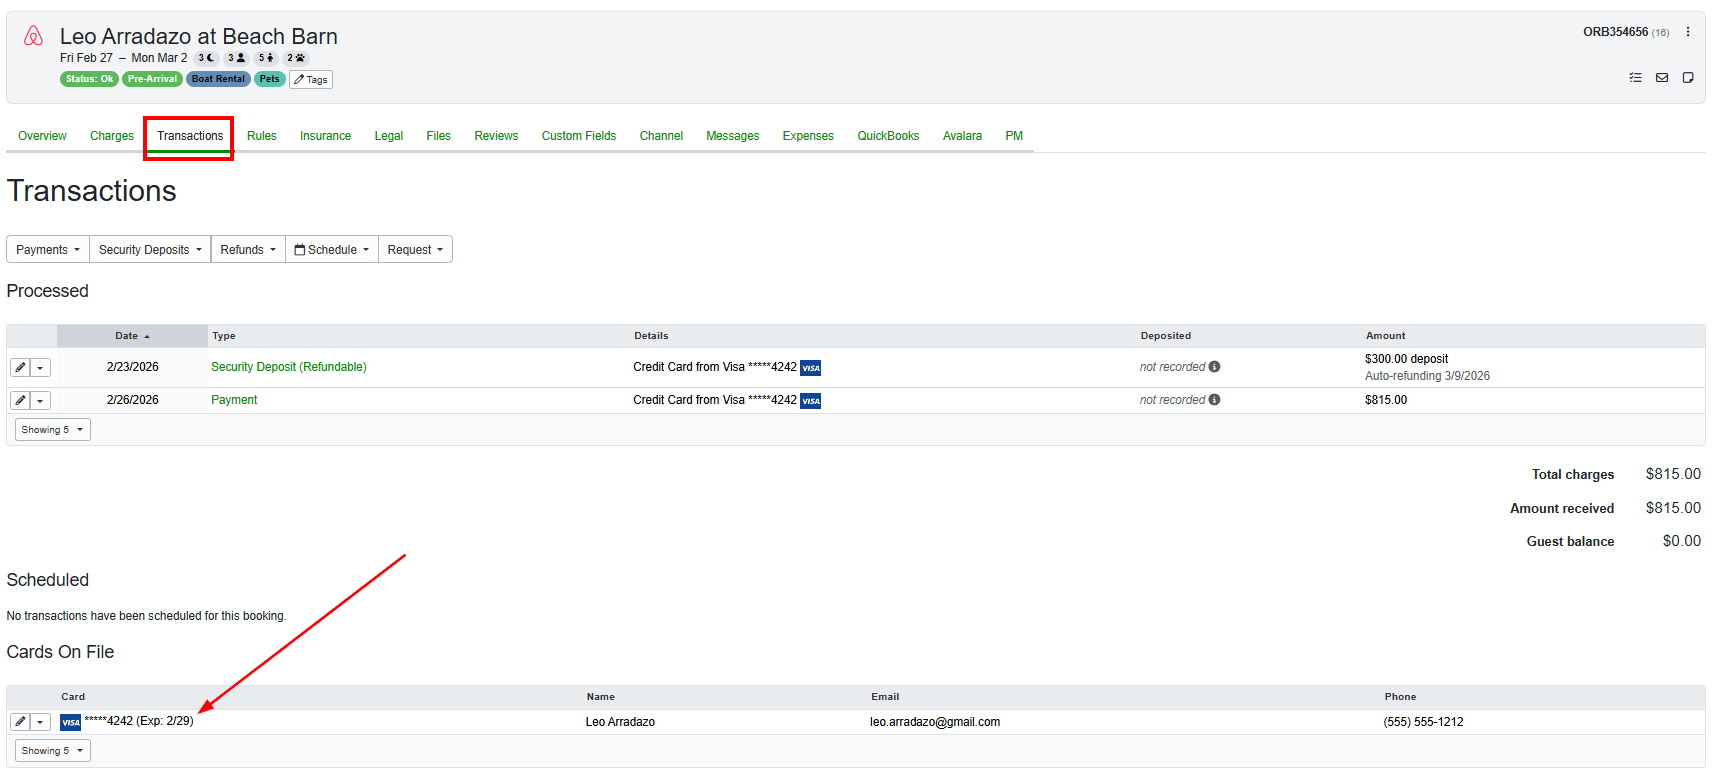1712x775 pixels.
Task: Expand Showing 5 under Processed table
Action: (52, 430)
